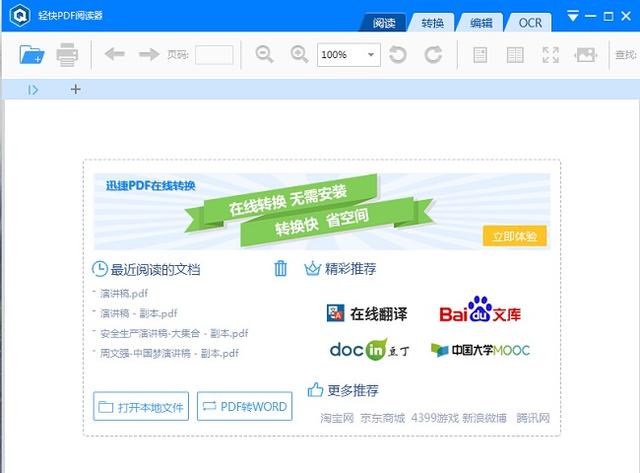Go to previous page with left arrow

point(114,54)
